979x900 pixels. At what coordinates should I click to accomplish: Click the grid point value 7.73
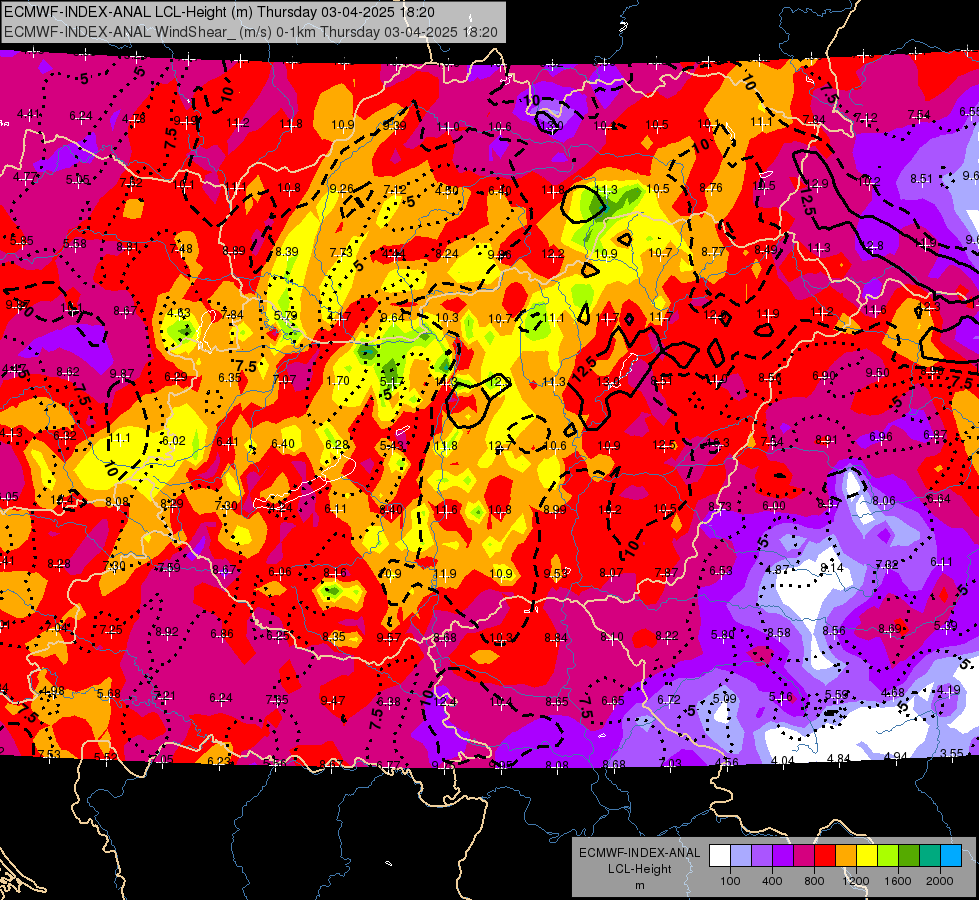[341, 252]
